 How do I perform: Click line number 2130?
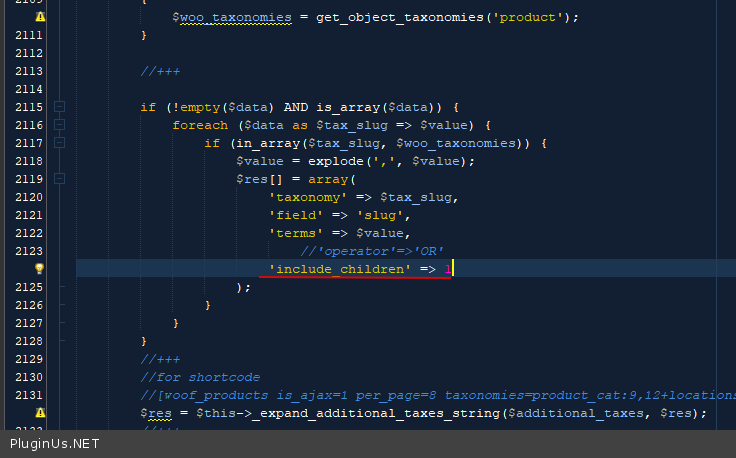[29, 377]
